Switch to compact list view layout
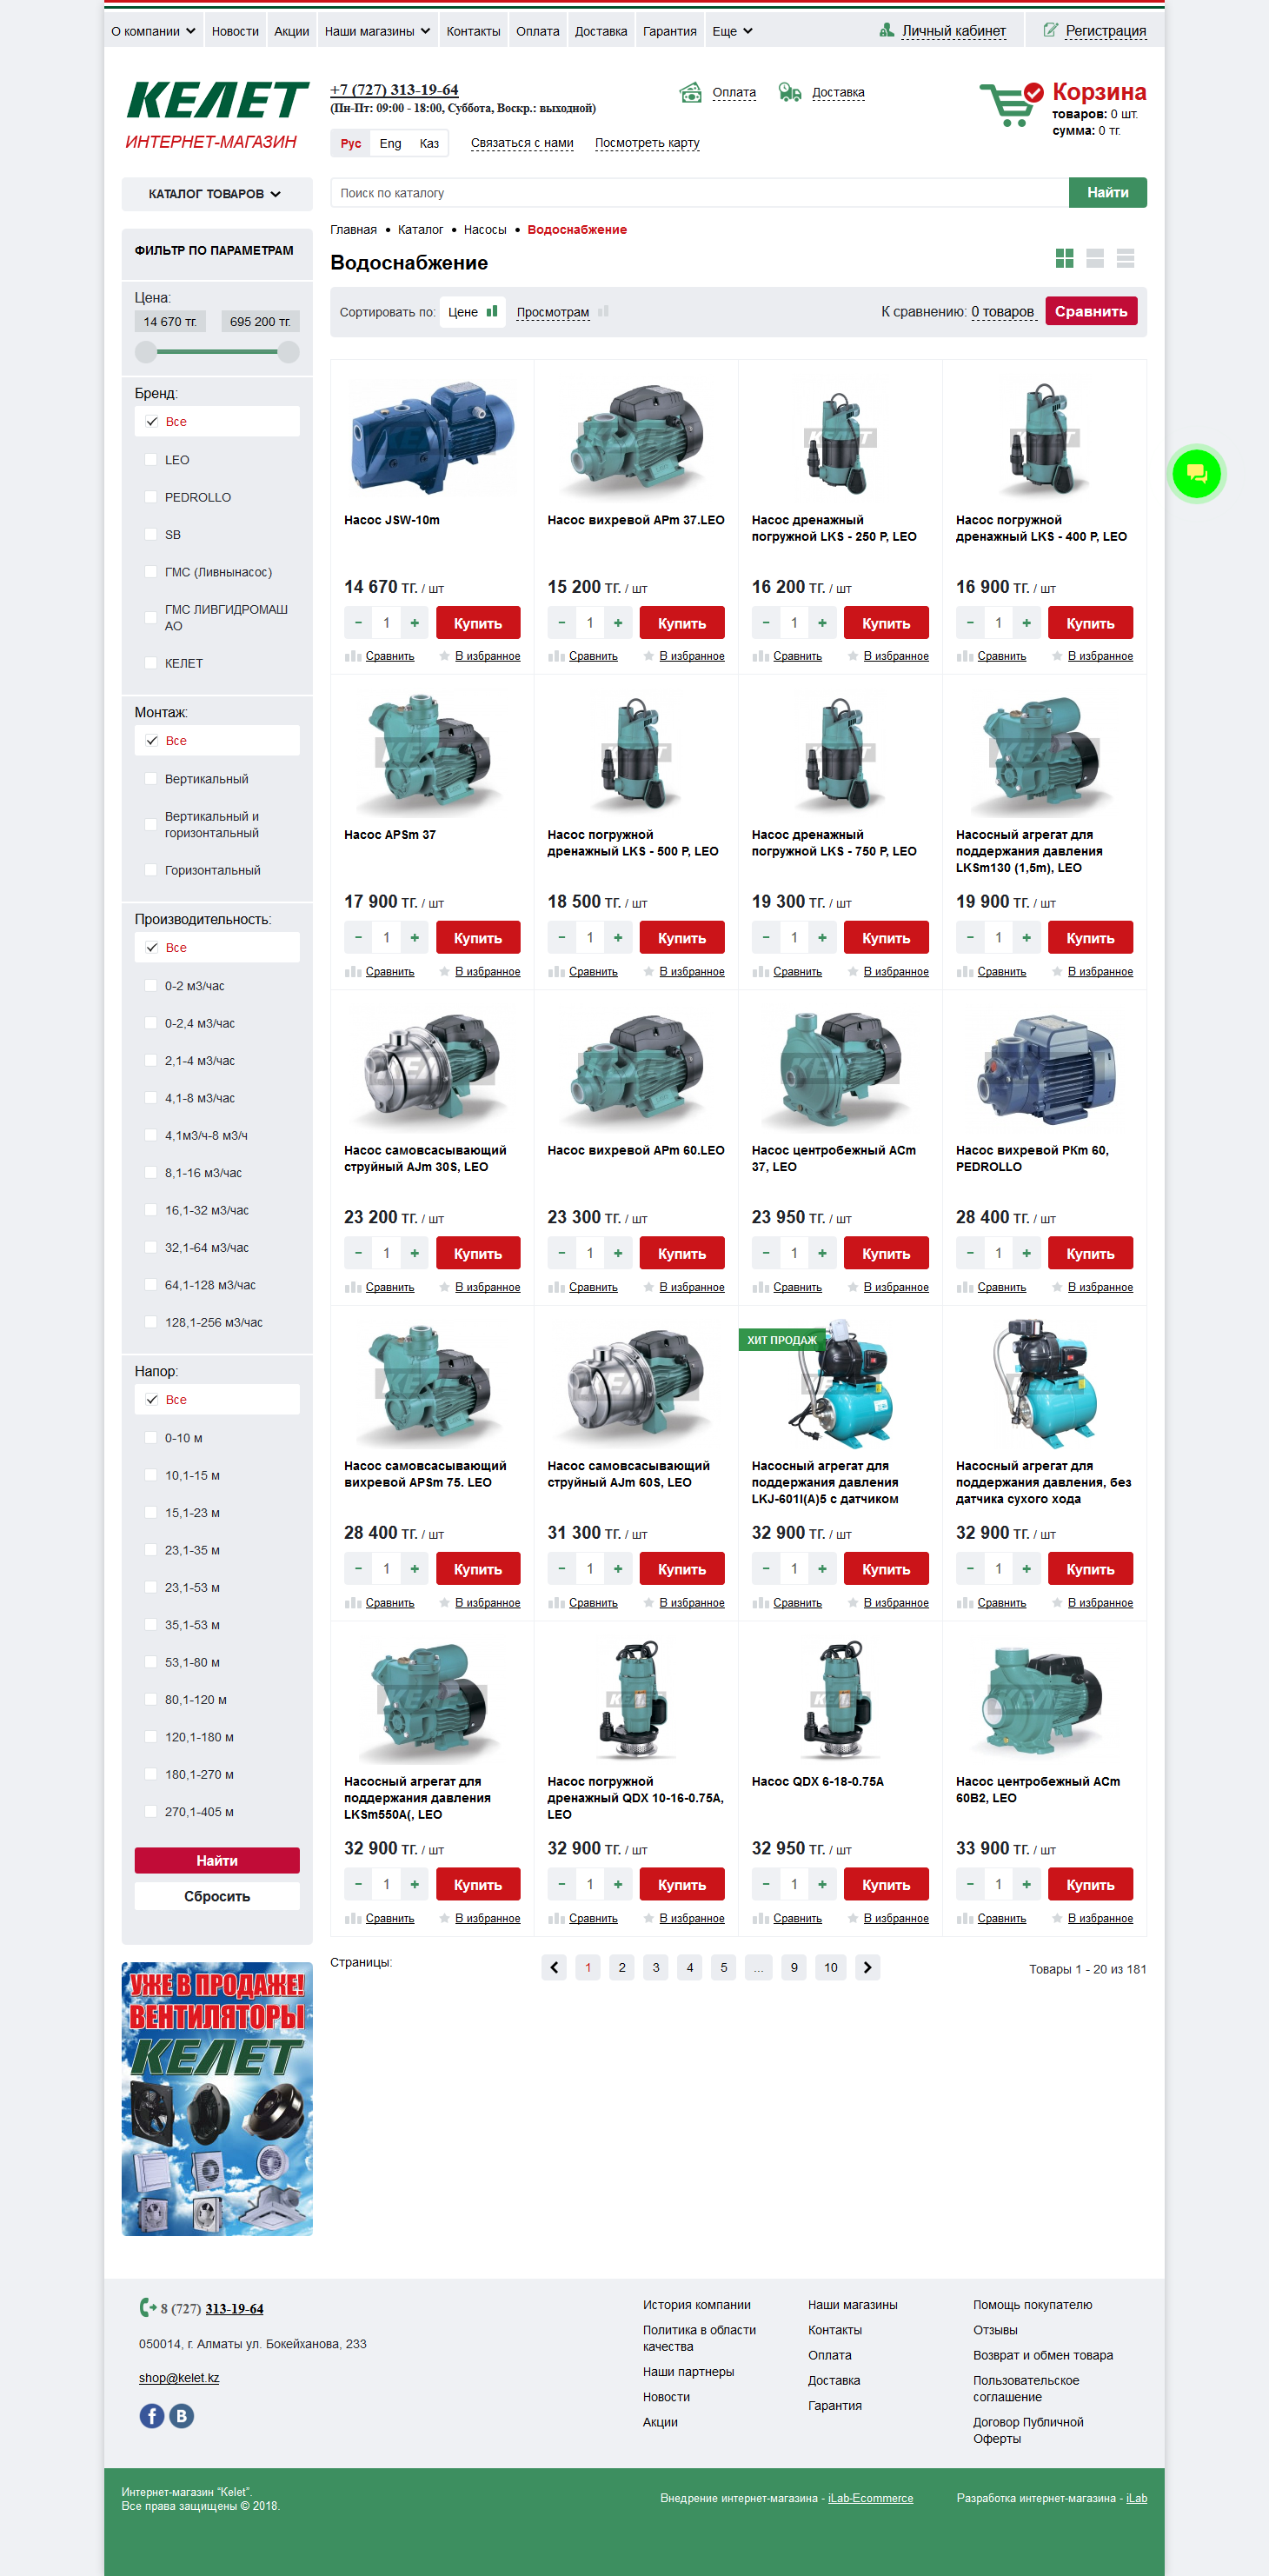This screenshot has width=1269, height=2576. [x=1125, y=259]
